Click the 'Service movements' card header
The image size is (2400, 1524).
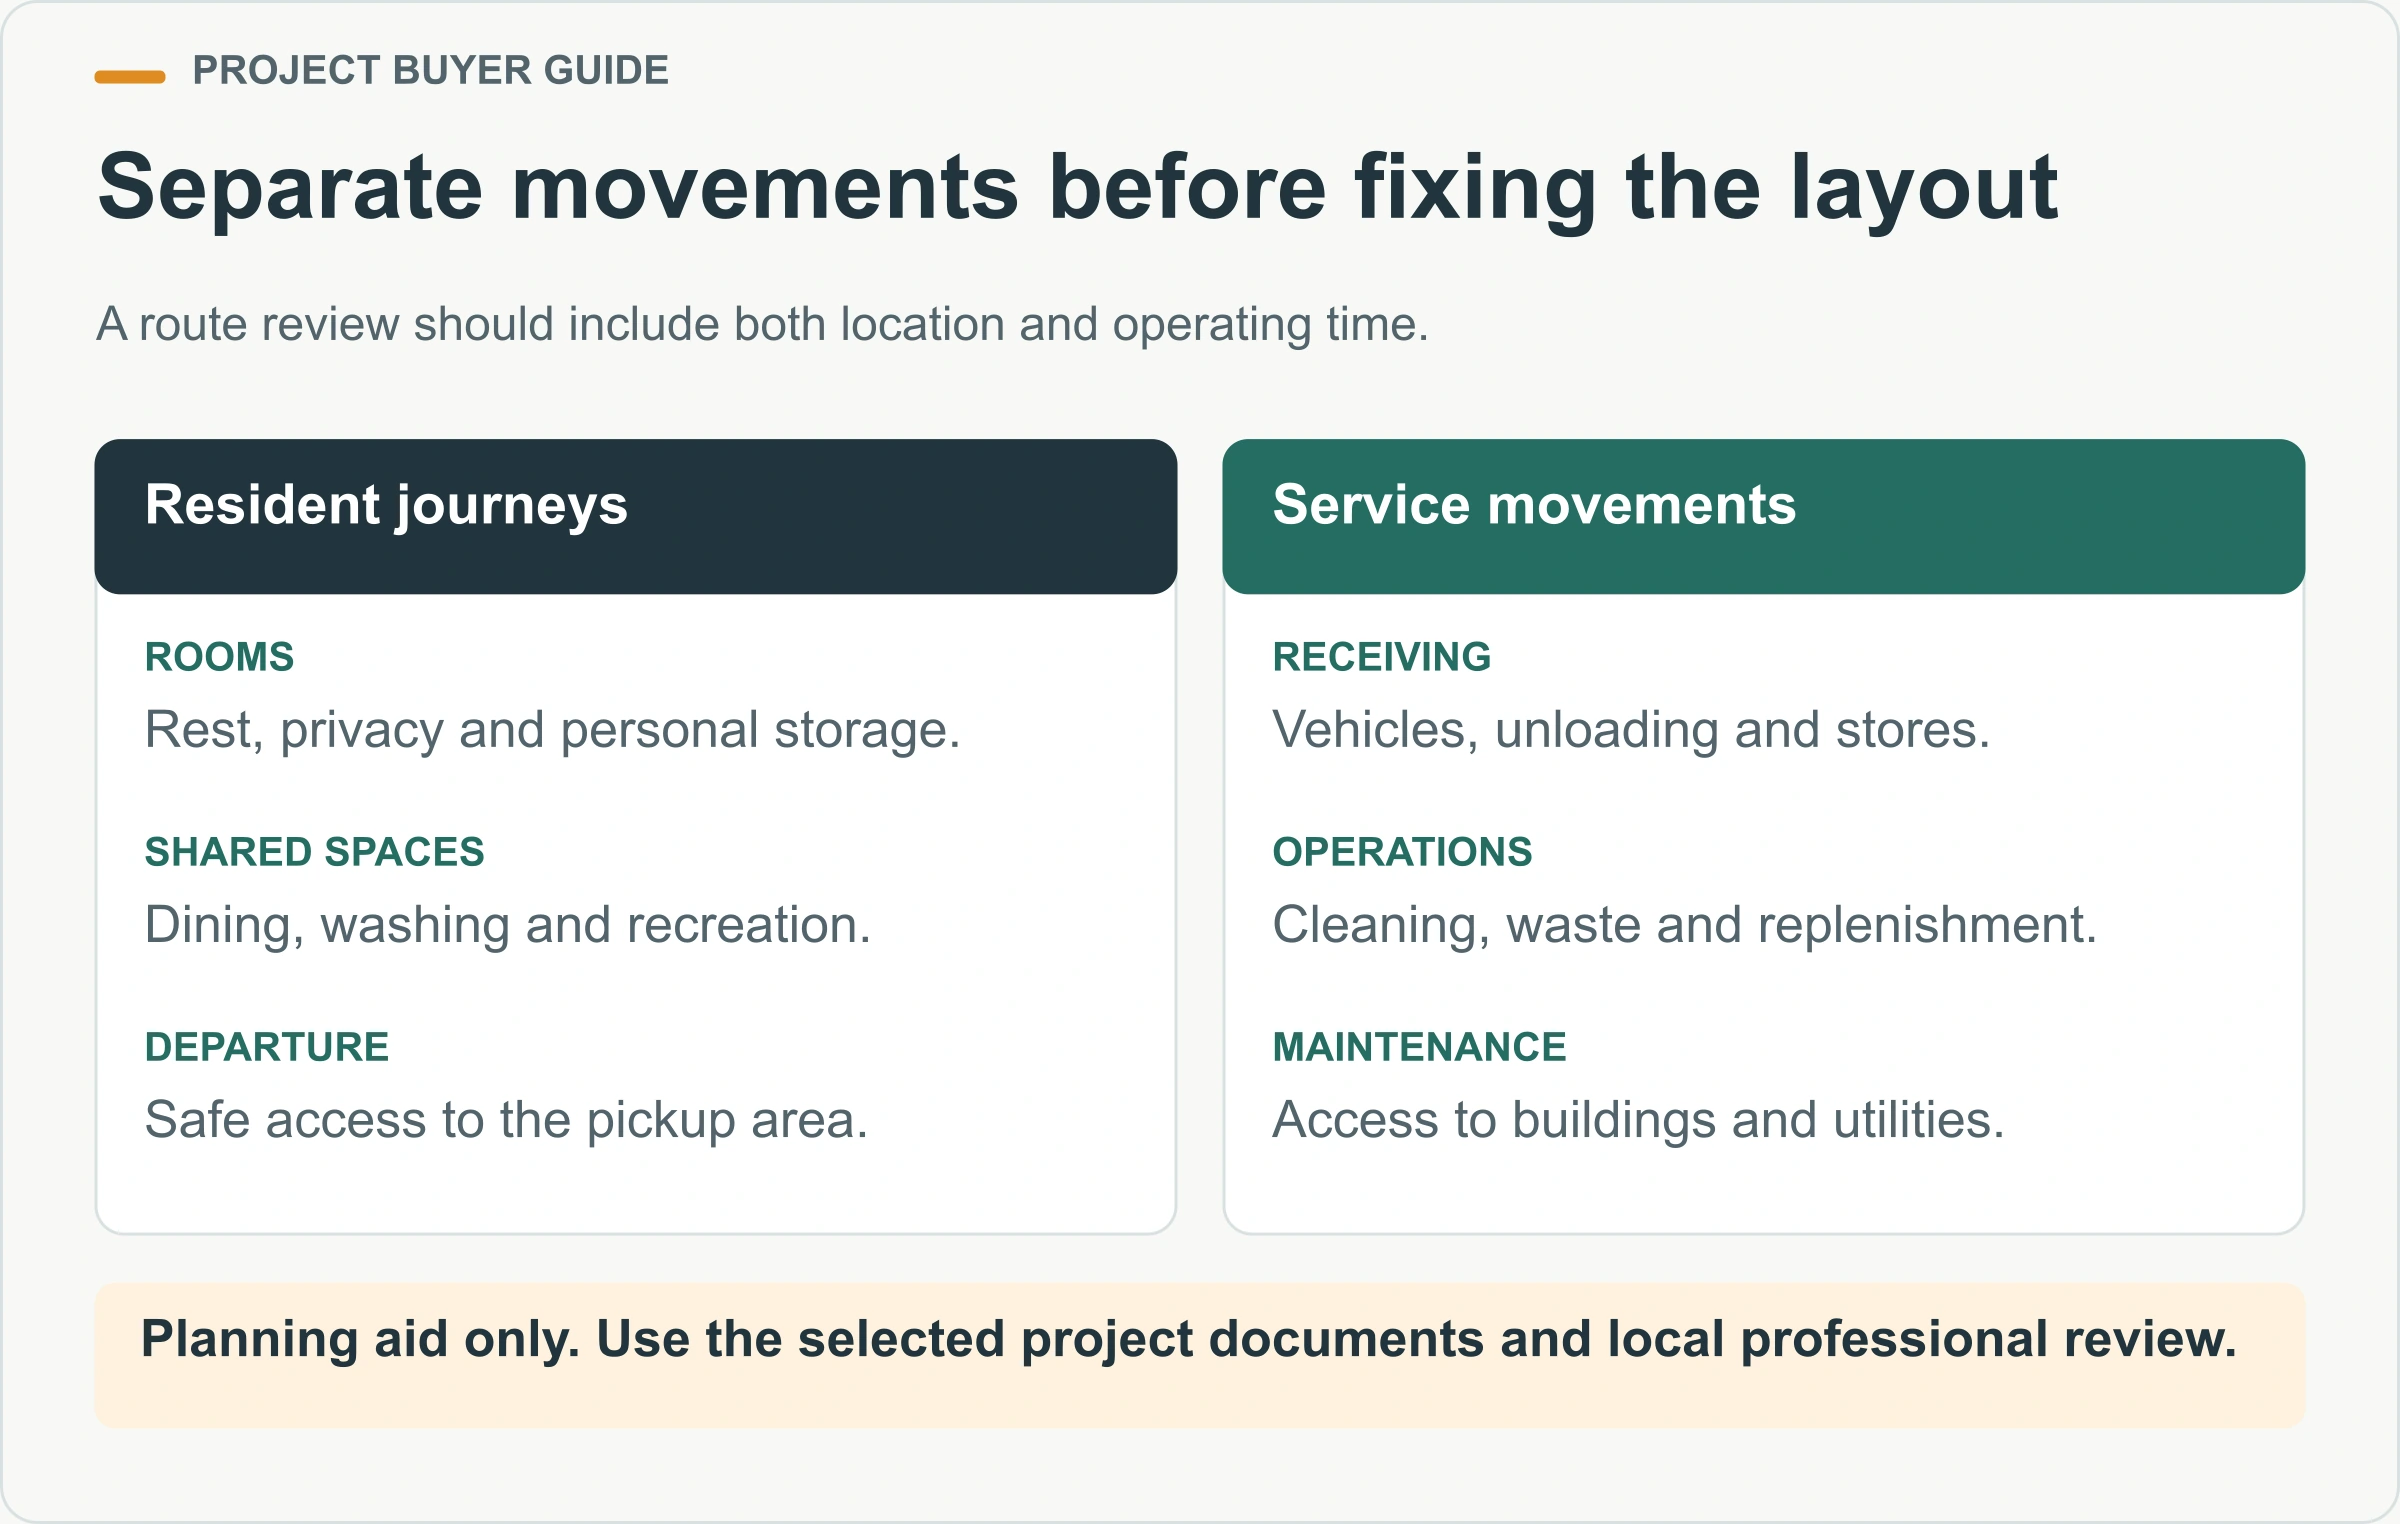point(1764,516)
